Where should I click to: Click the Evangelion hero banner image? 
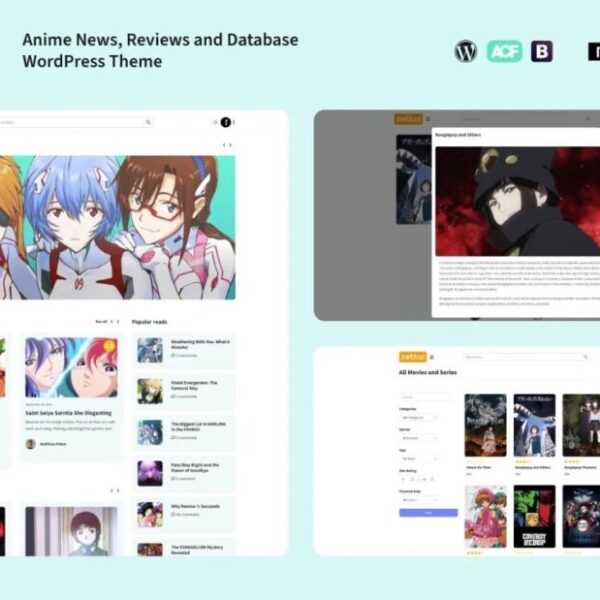pos(117,227)
